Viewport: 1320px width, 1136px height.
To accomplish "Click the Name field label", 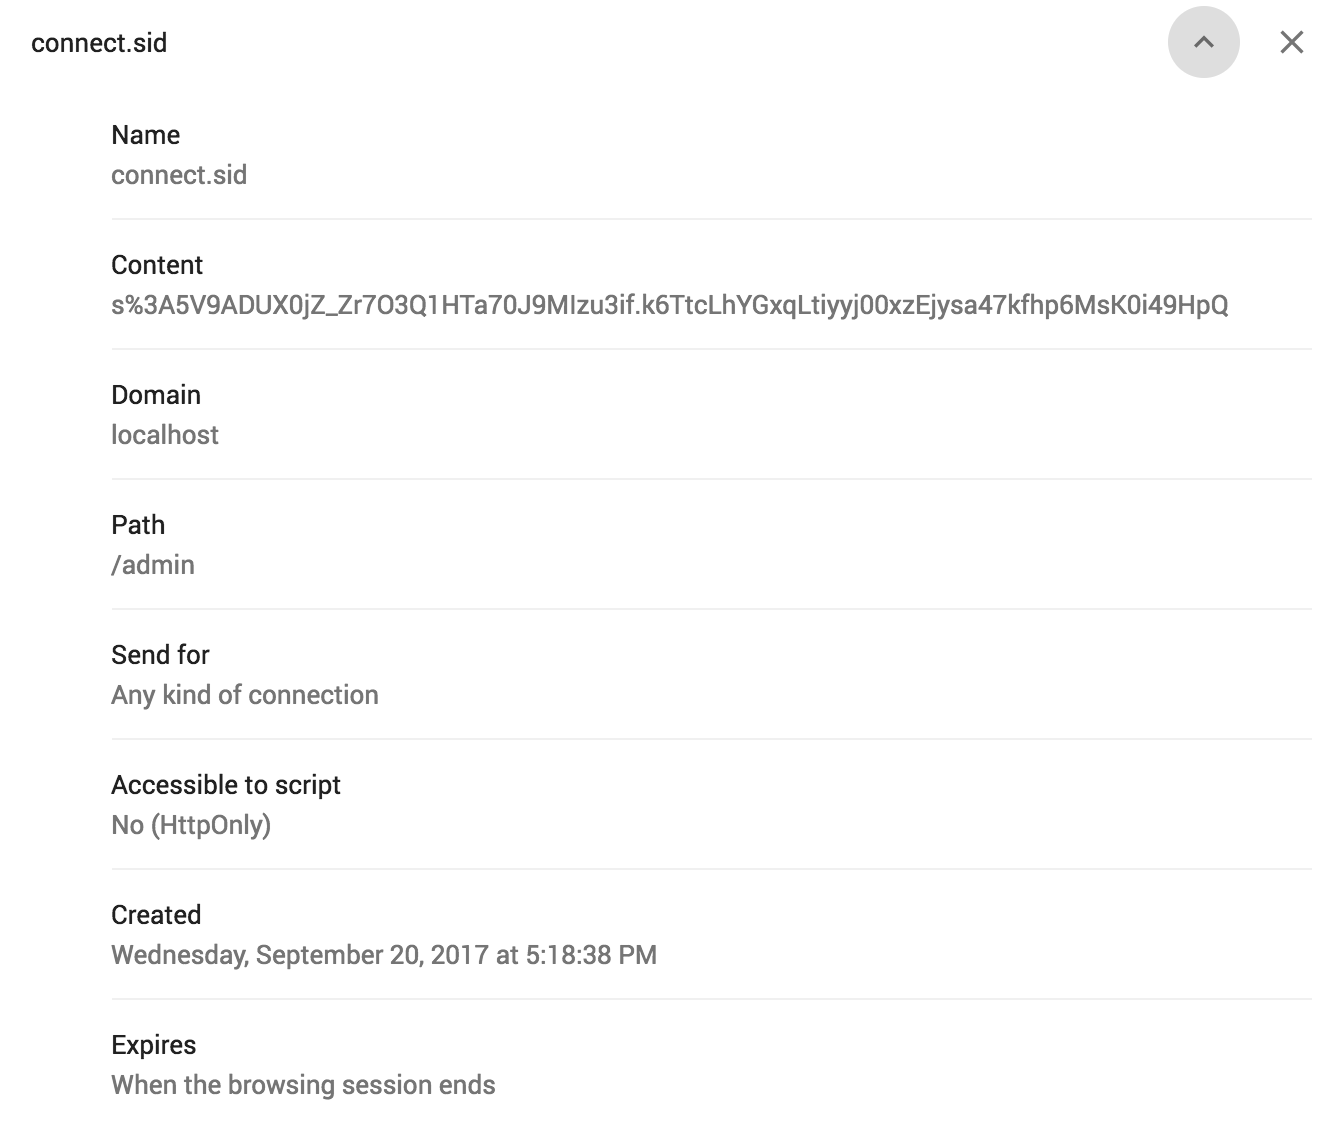I will click(x=146, y=134).
